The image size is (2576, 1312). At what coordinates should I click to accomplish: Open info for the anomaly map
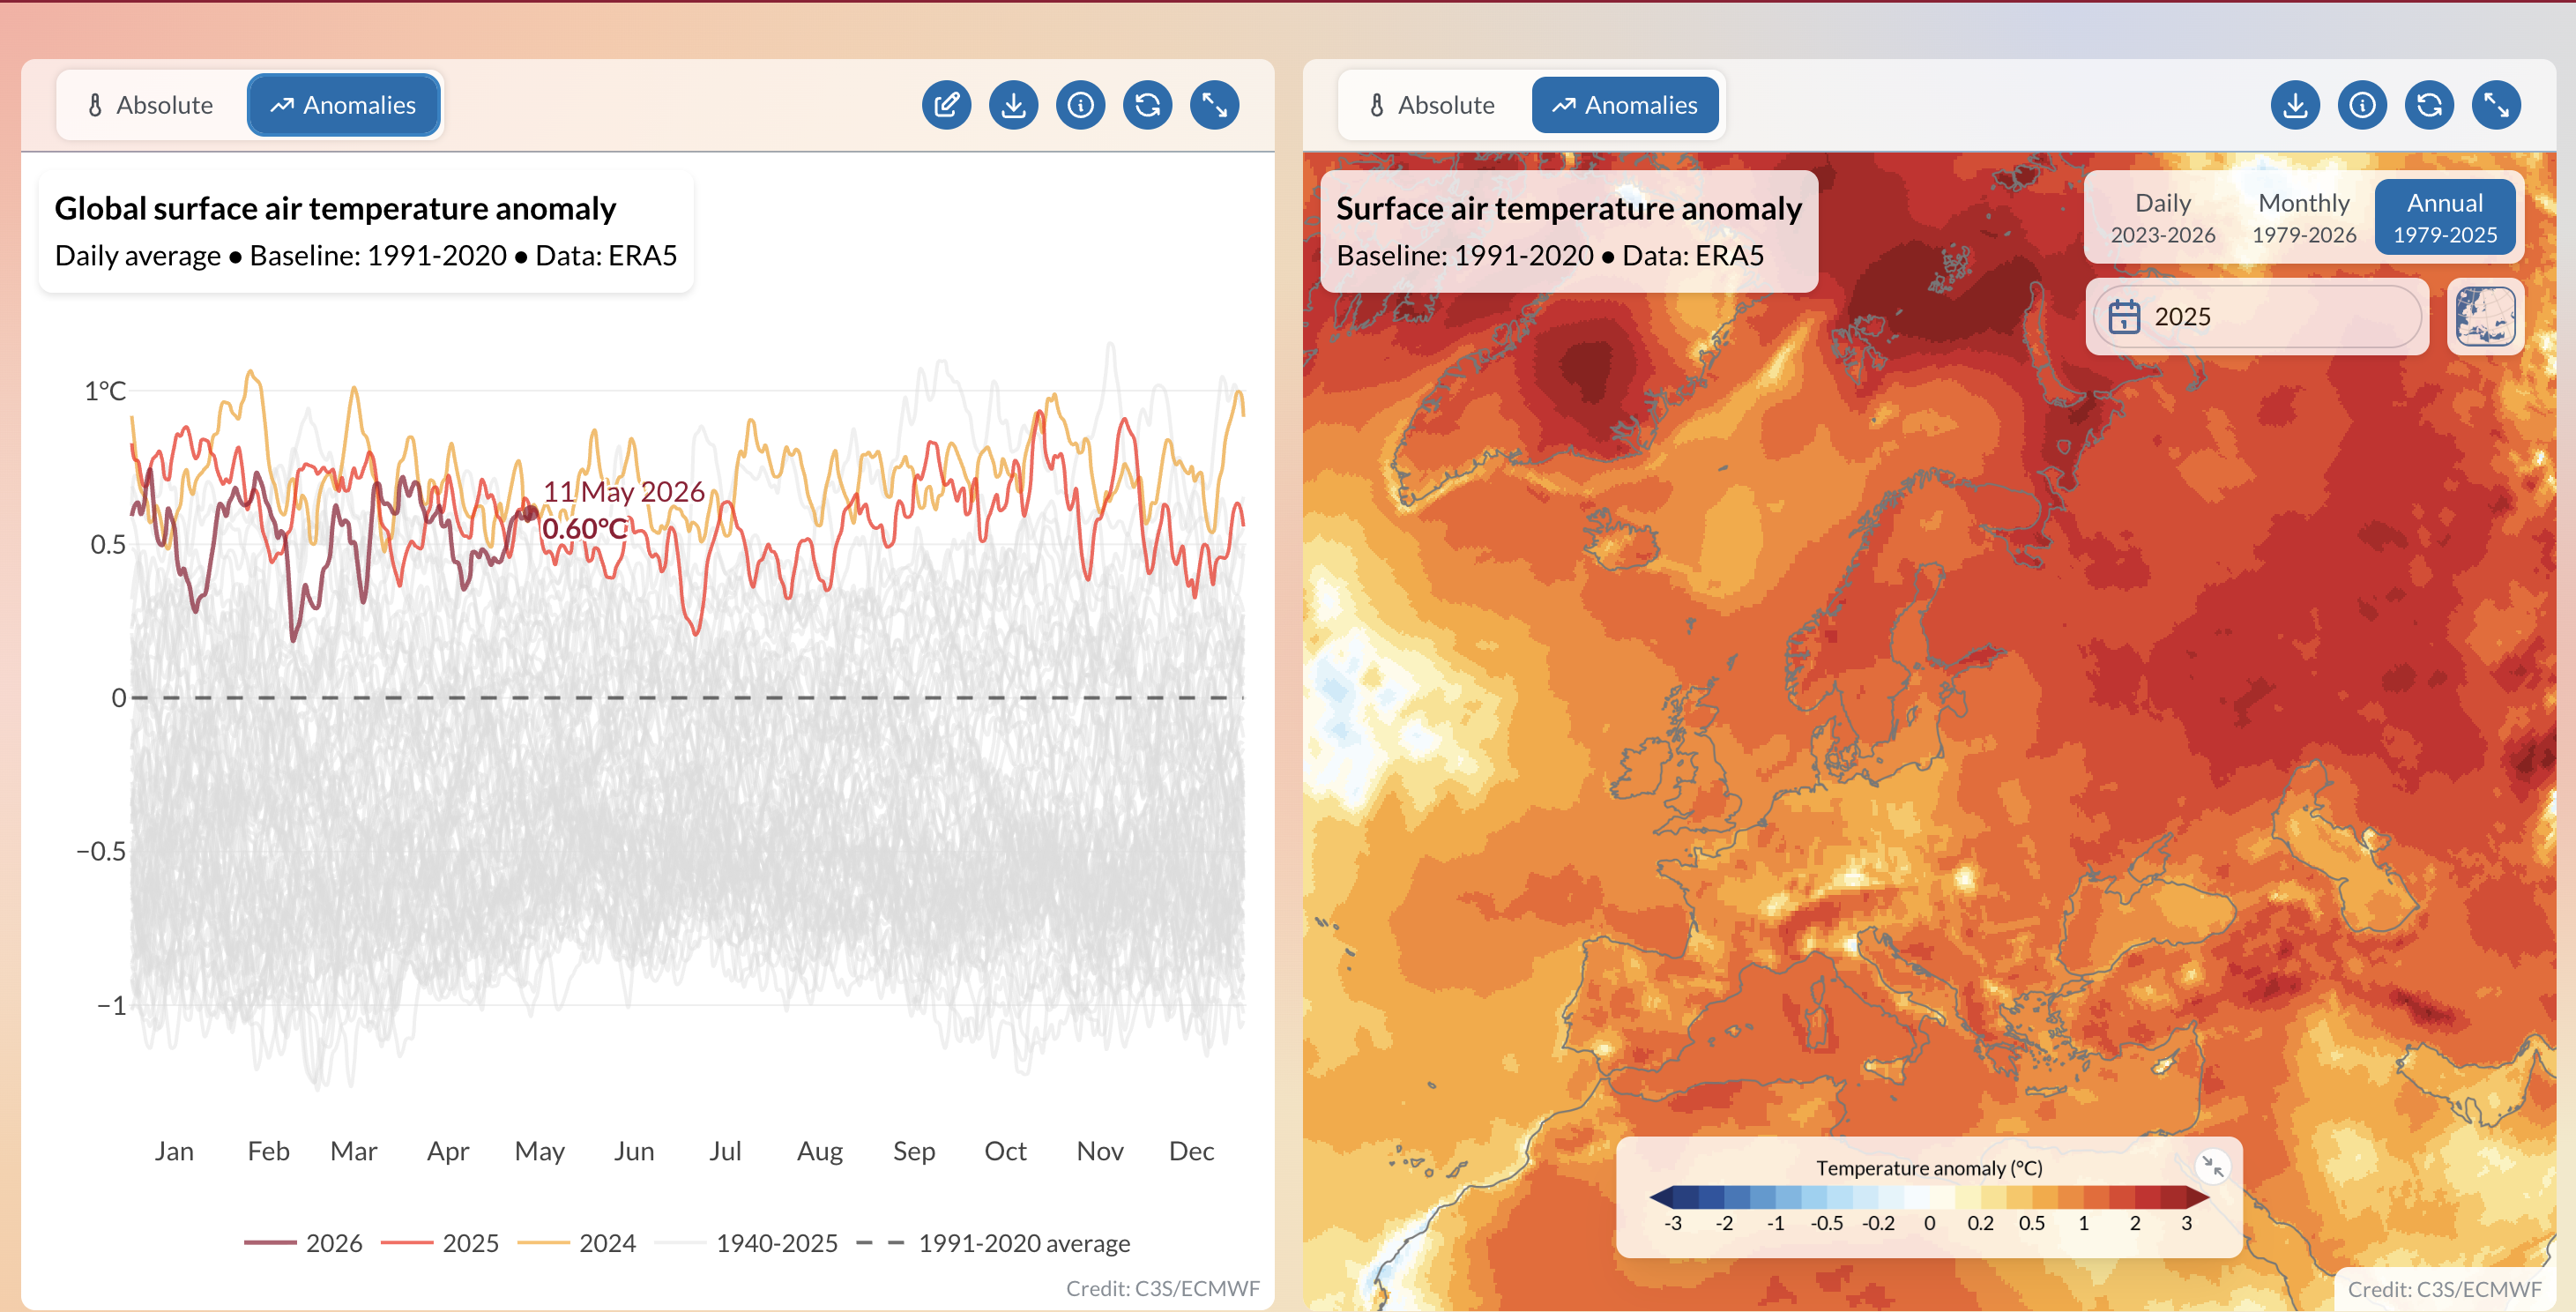2362,105
